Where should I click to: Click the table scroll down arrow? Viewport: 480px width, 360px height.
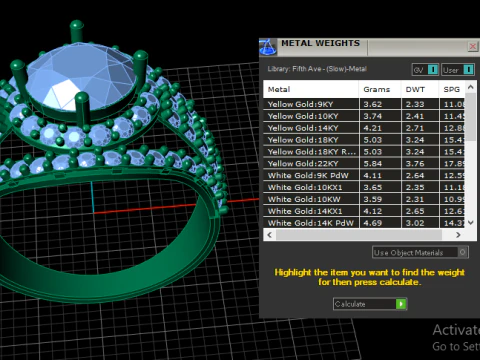tap(471, 223)
